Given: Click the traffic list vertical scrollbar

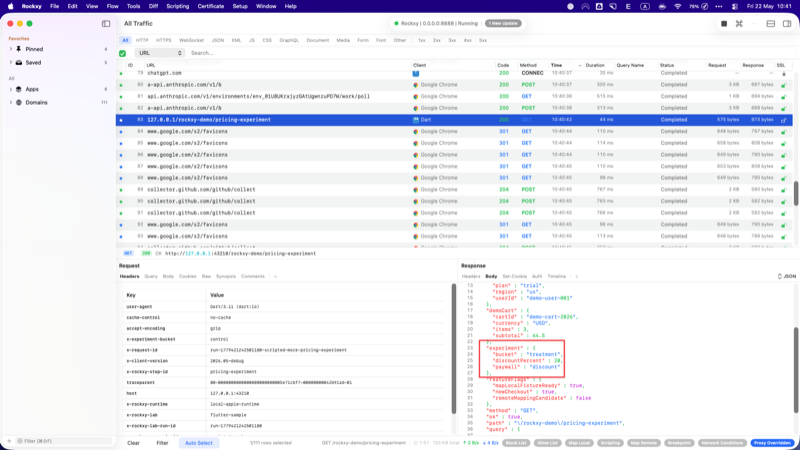Looking at the screenshot, I should click(796, 194).
